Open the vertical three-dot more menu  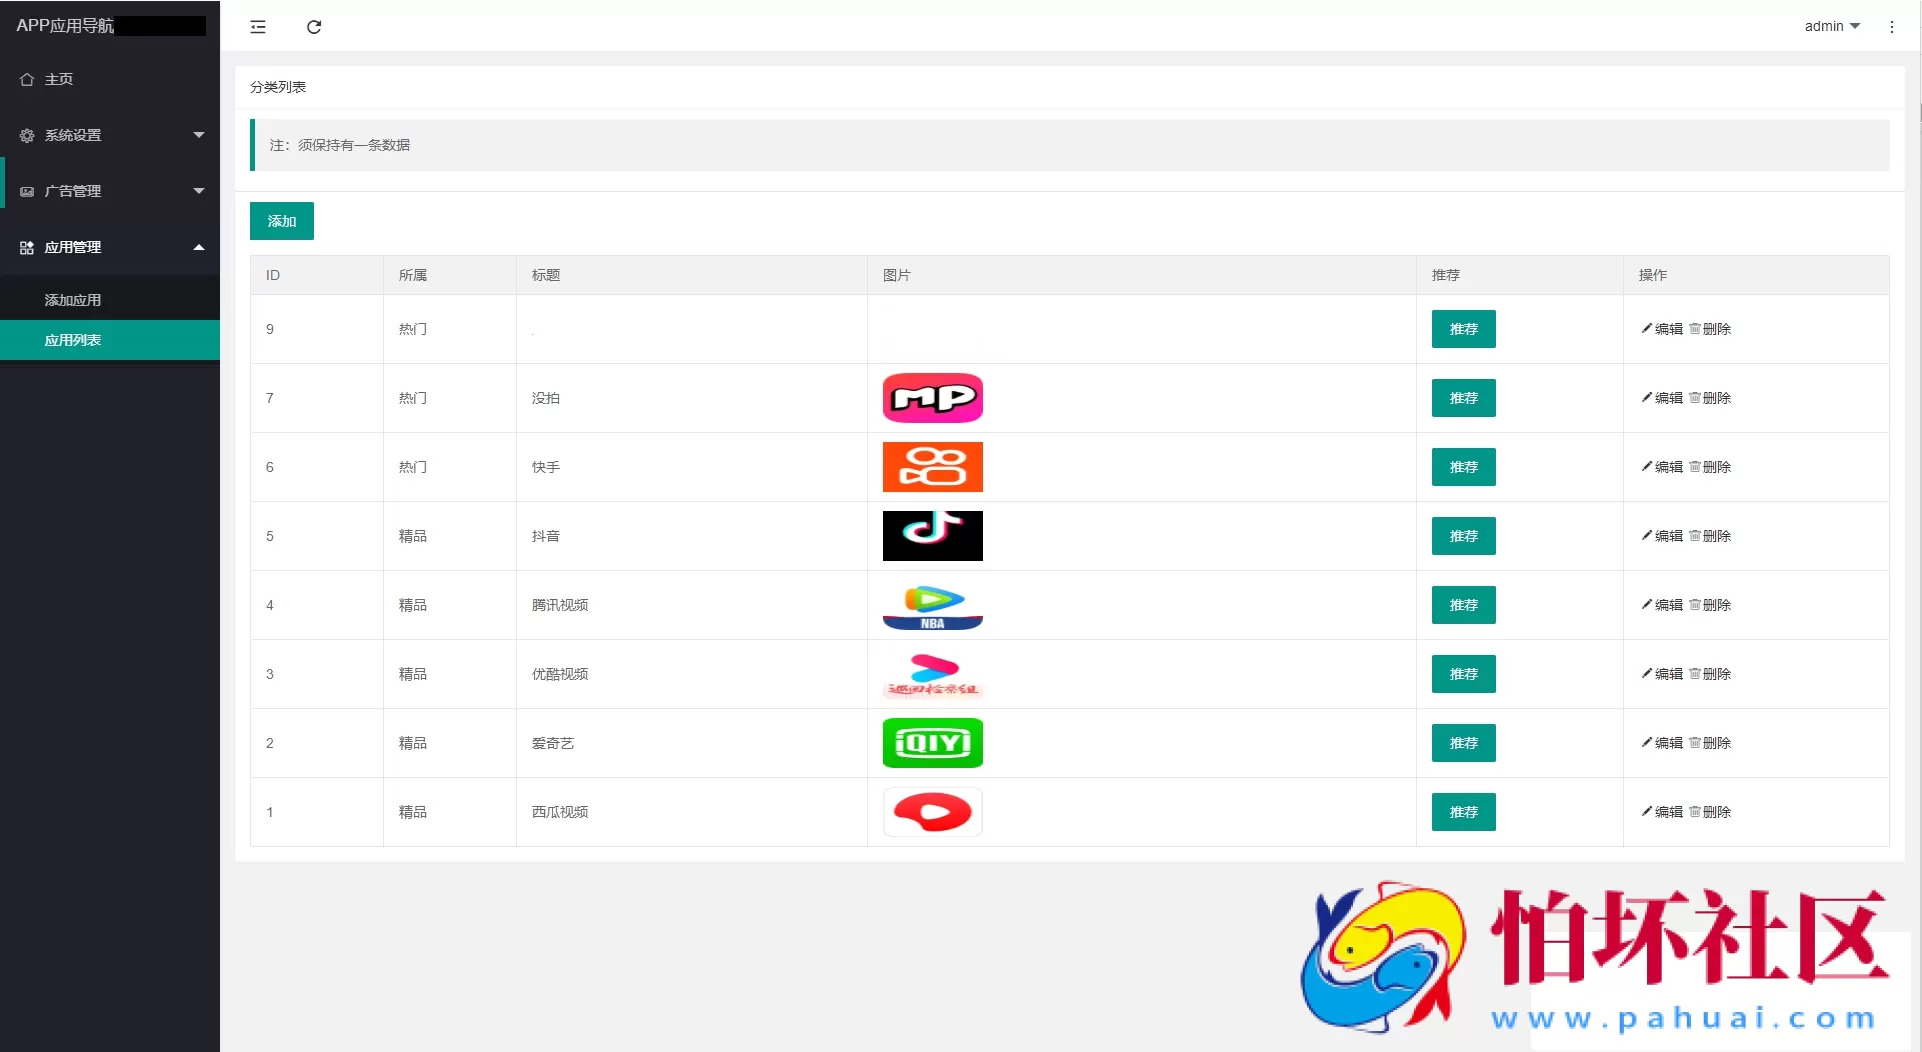pos(1891,27)
